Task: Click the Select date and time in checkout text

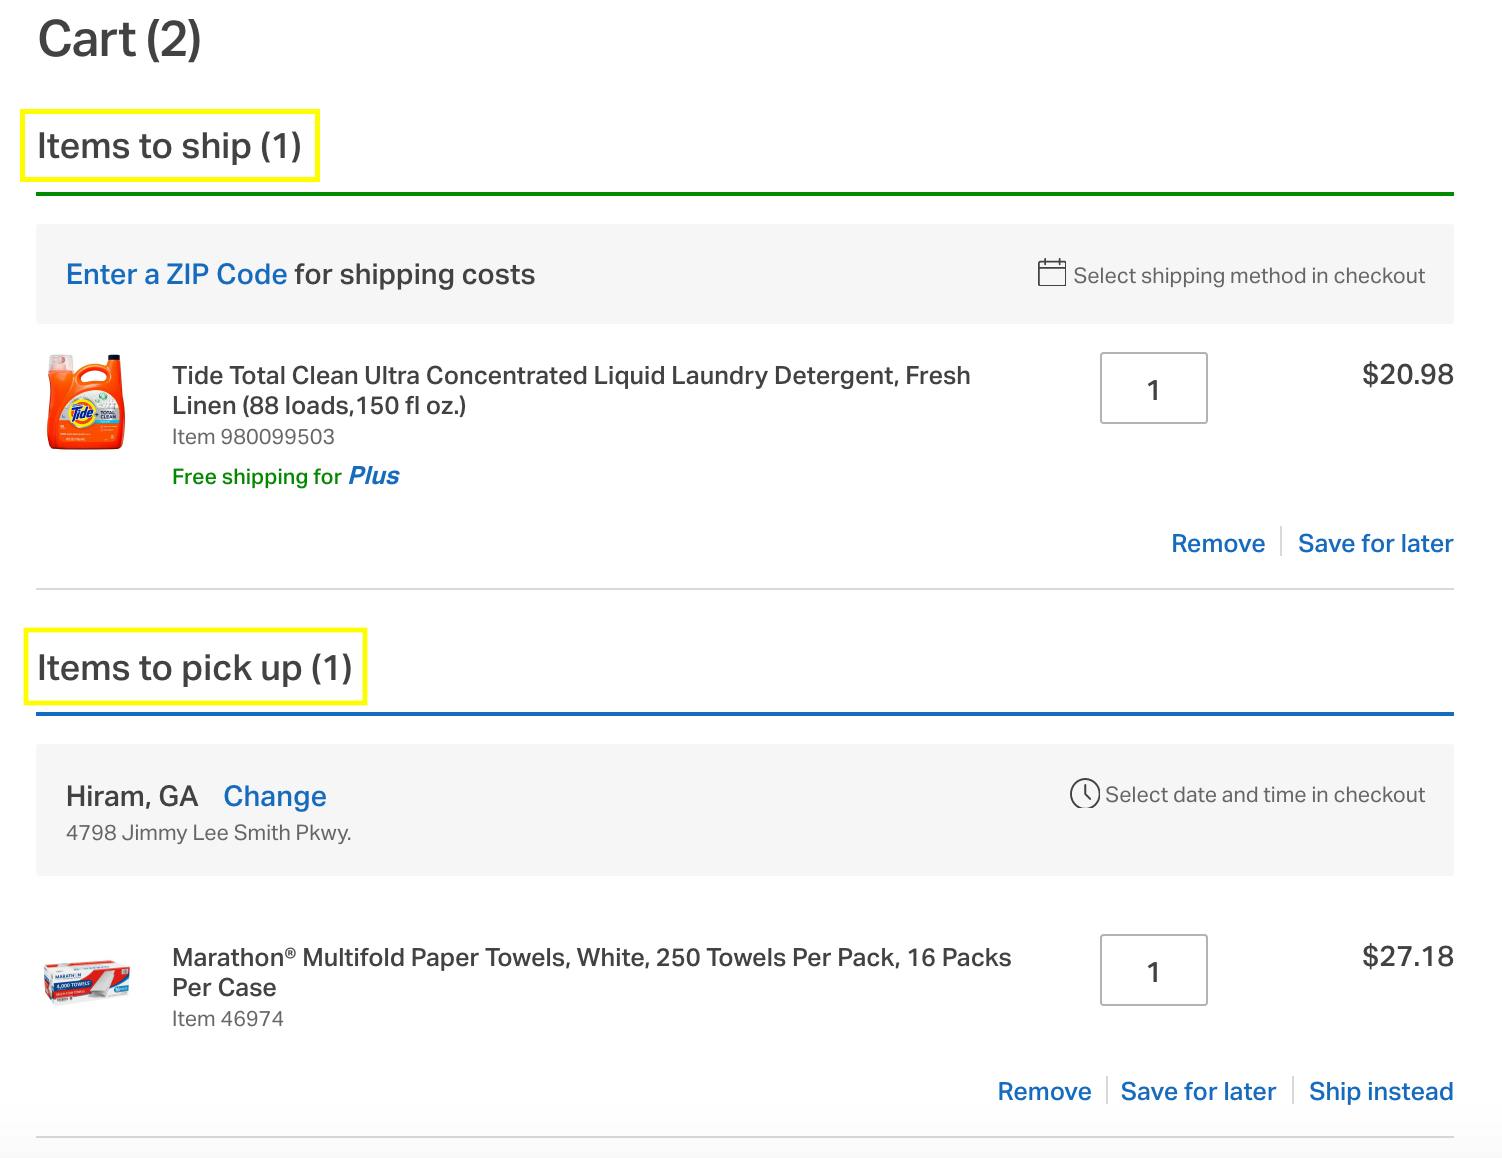Action: pyautogui.click(x=1264, y=795)
